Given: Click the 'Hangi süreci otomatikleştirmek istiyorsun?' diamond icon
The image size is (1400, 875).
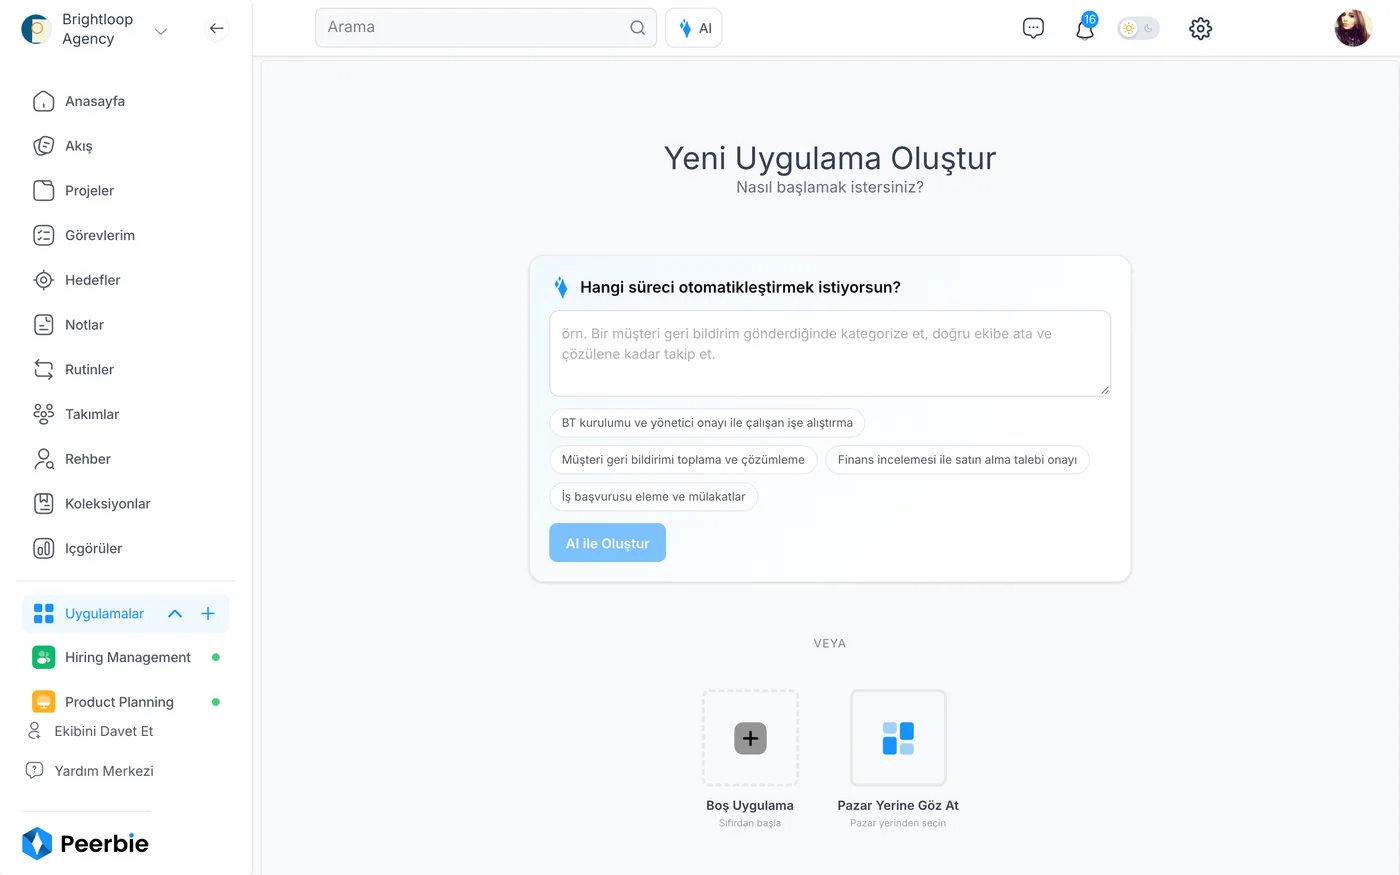Looking at the screenshot, I should (561, 287).
